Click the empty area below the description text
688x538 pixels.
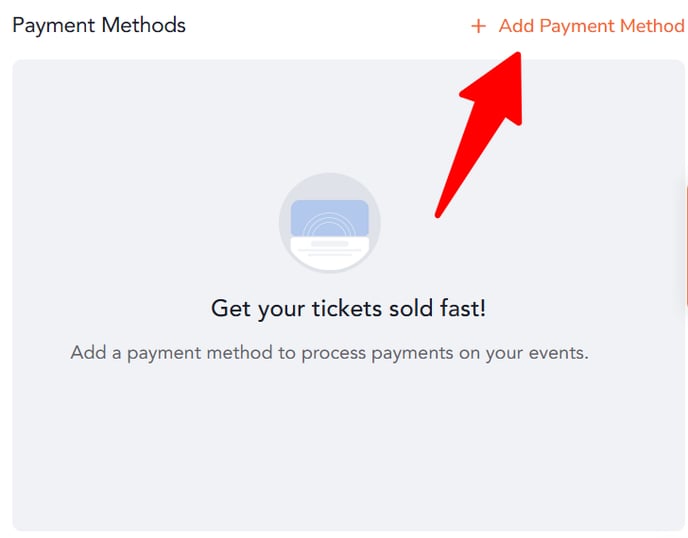click(348, 443)
